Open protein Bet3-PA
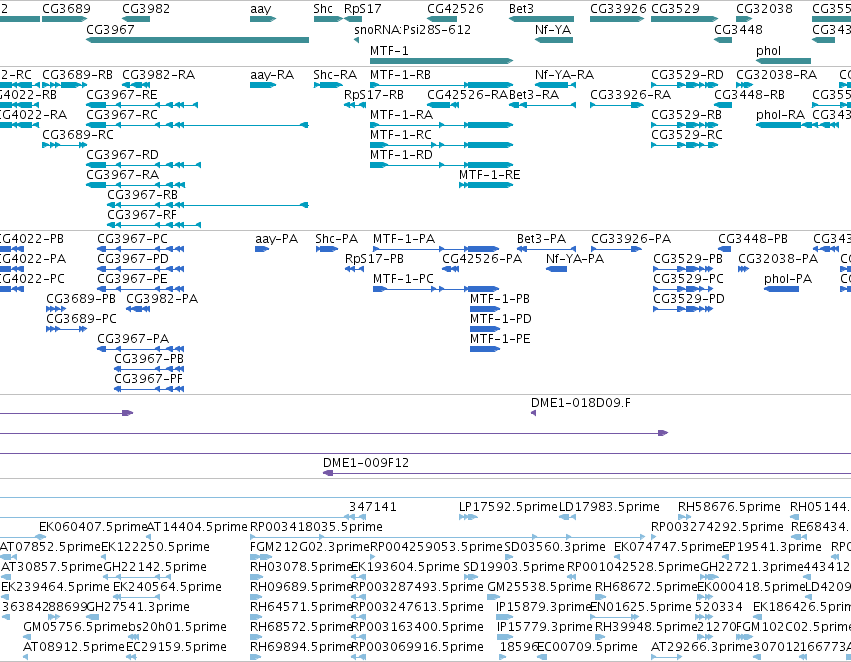Image resolution: width=851 pixels, height=662 pixels. tap(547, 249)
